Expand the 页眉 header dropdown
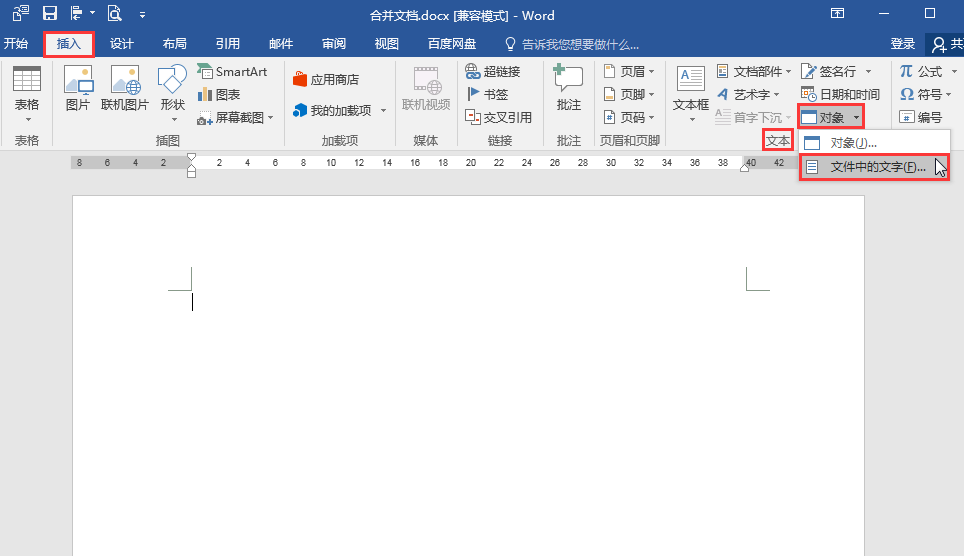The image size is (964, 556). 652,72
